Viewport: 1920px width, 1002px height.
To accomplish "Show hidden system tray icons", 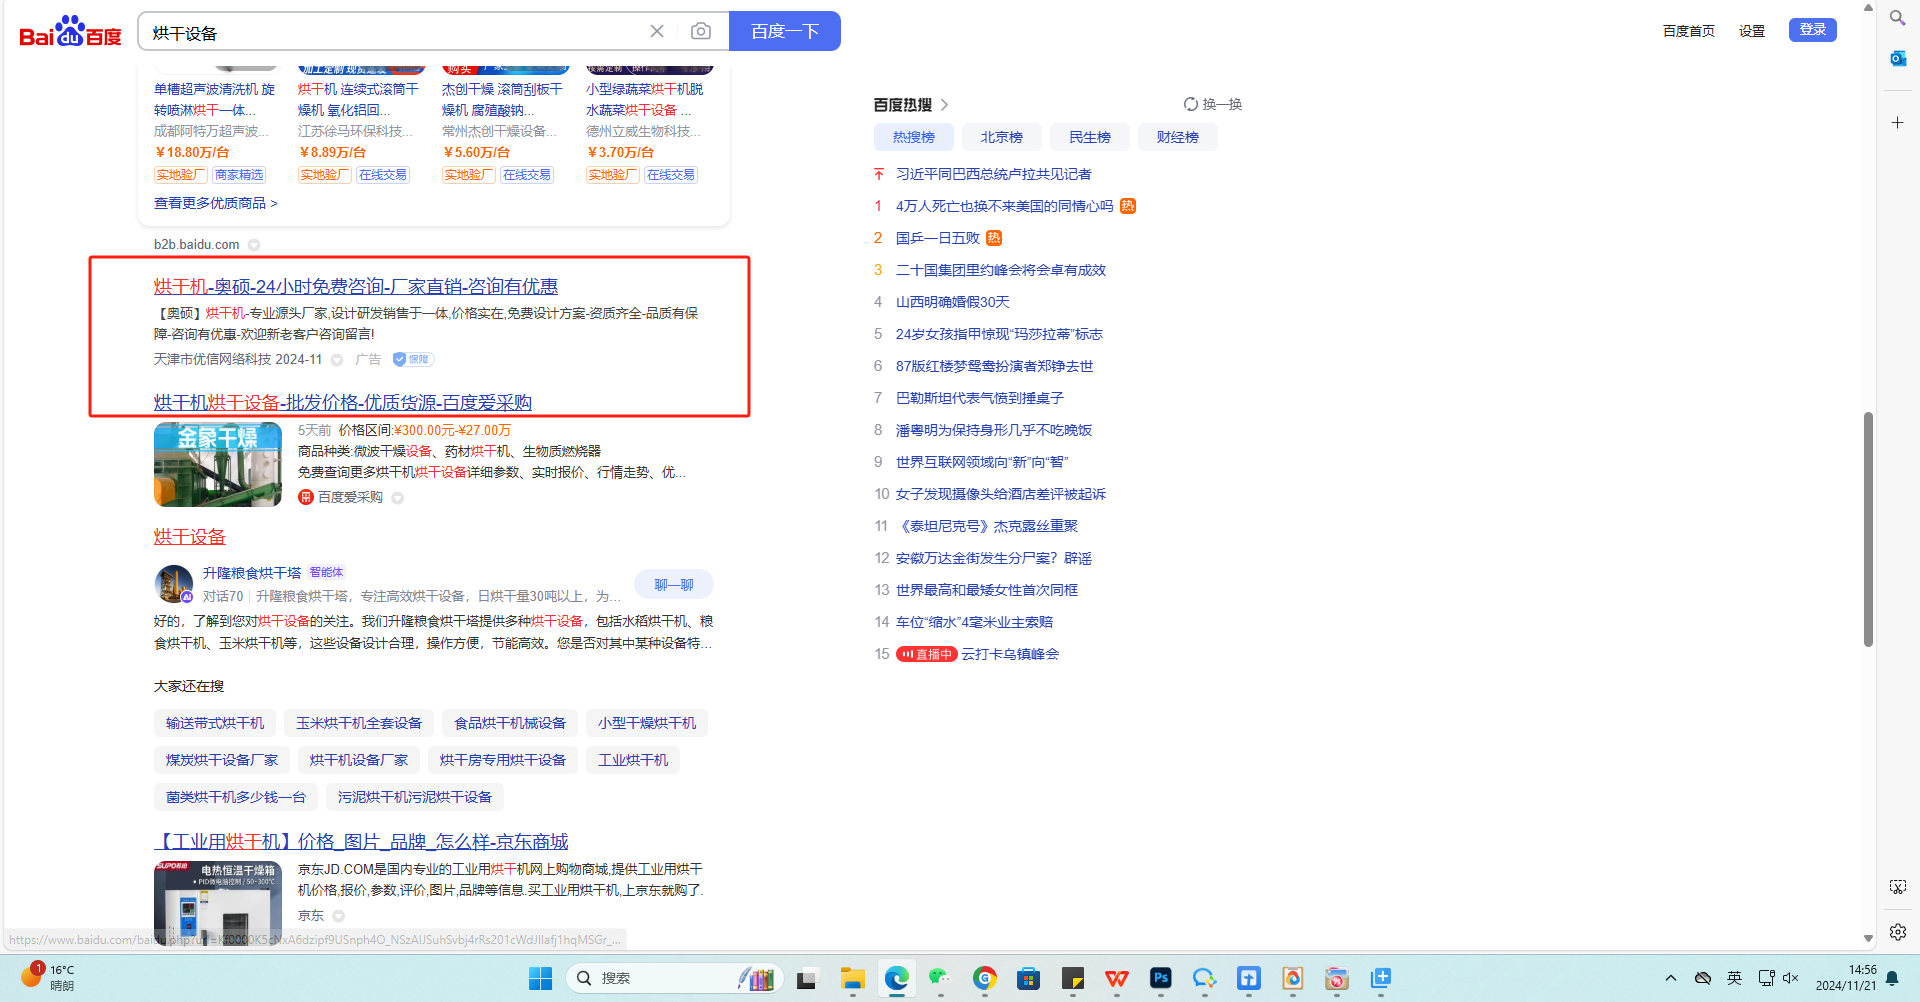I will 1670,978.
